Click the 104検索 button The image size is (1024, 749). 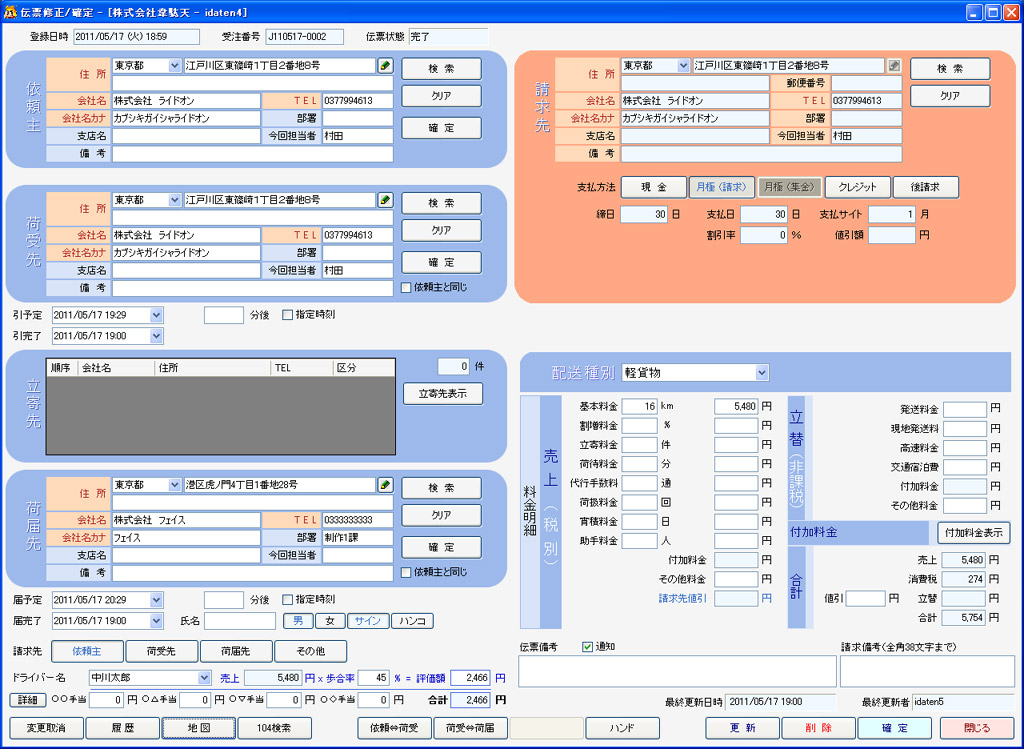coord(274,728)
